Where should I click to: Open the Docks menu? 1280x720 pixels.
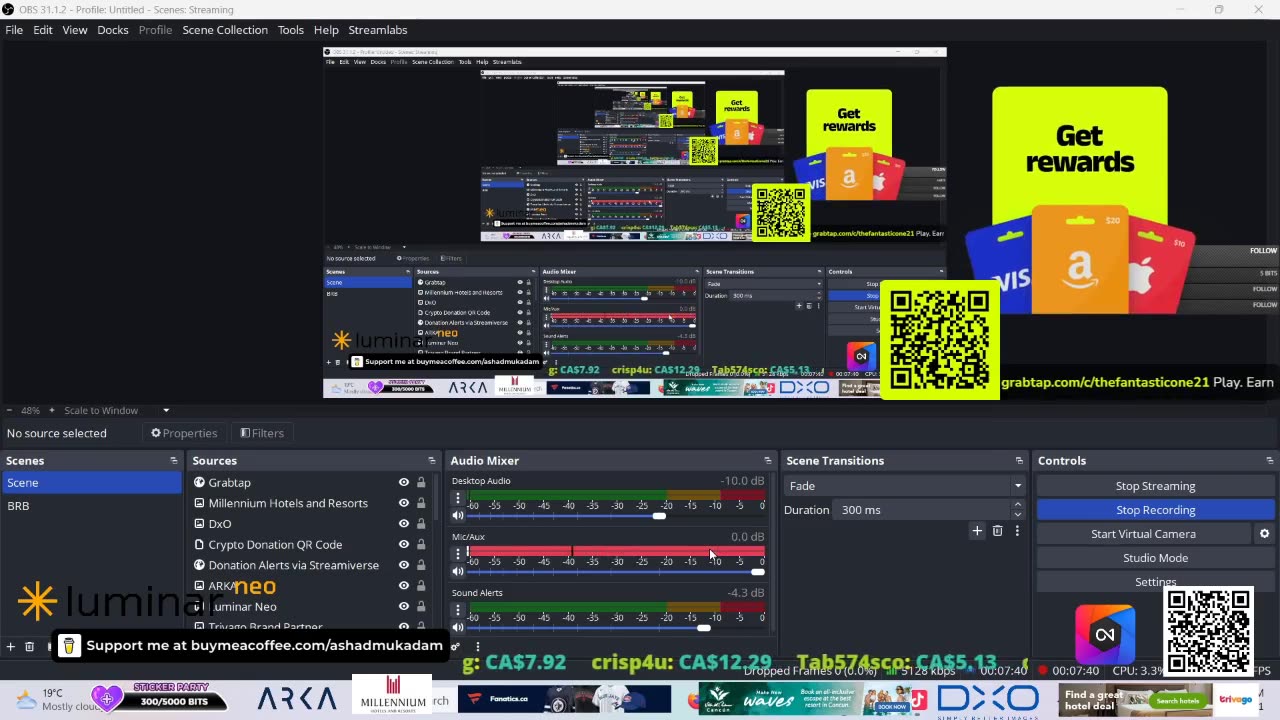point(113,30)
